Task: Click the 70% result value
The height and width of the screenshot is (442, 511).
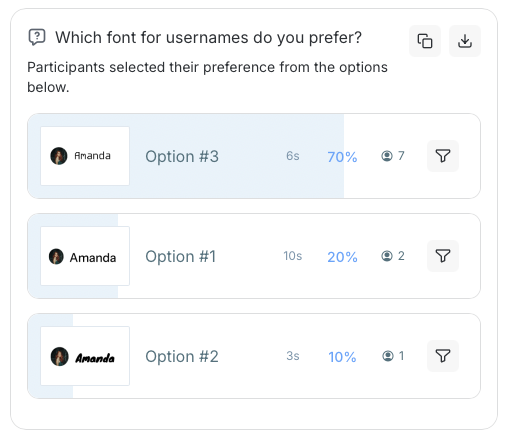Action: pyautogui.click(x=342, y=157)
